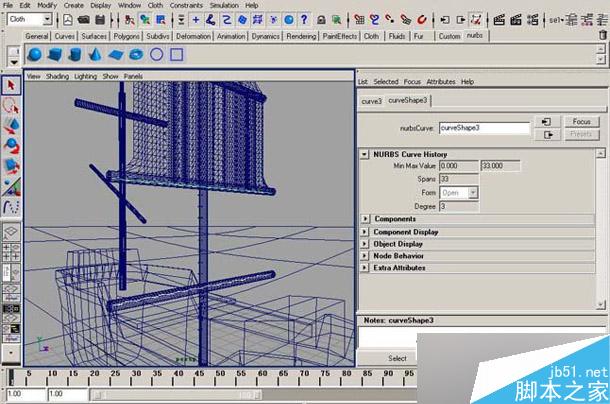The image size is (610, 404).
Task: Create a NURBS cylinder from shelf
Action: pos(75,54)
